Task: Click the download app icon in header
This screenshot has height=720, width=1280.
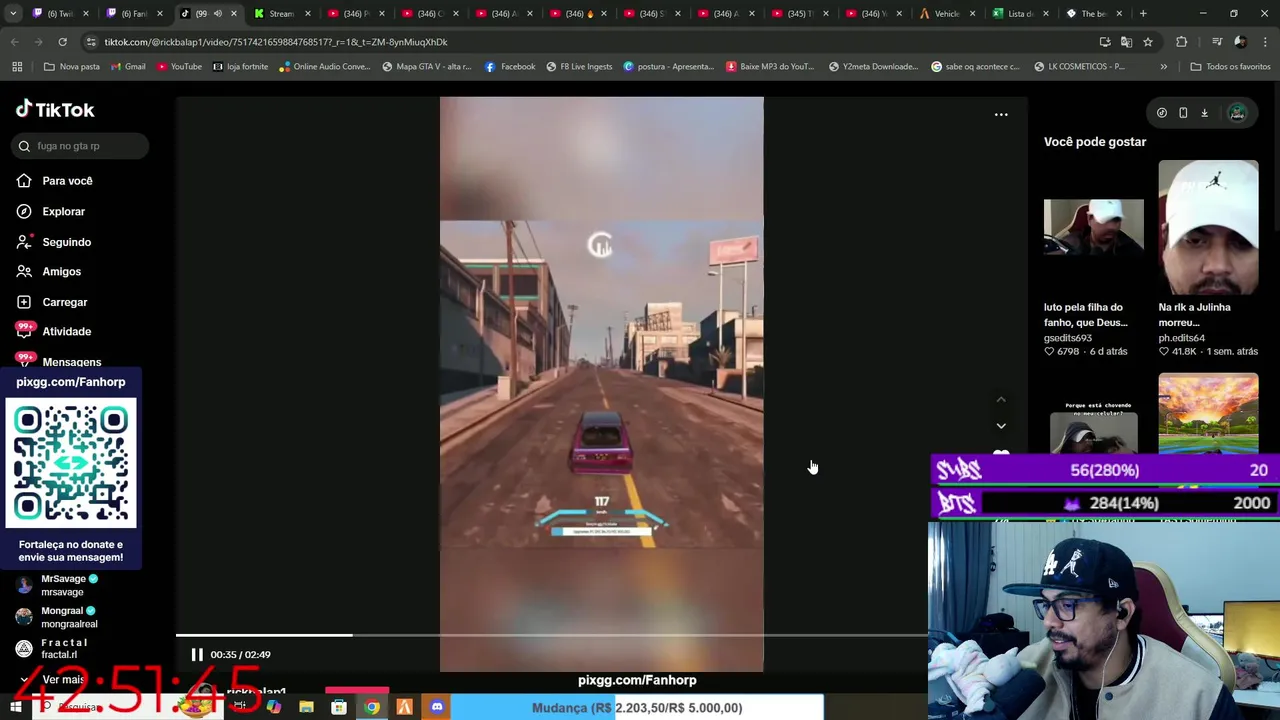Action: coord(1204,113)
